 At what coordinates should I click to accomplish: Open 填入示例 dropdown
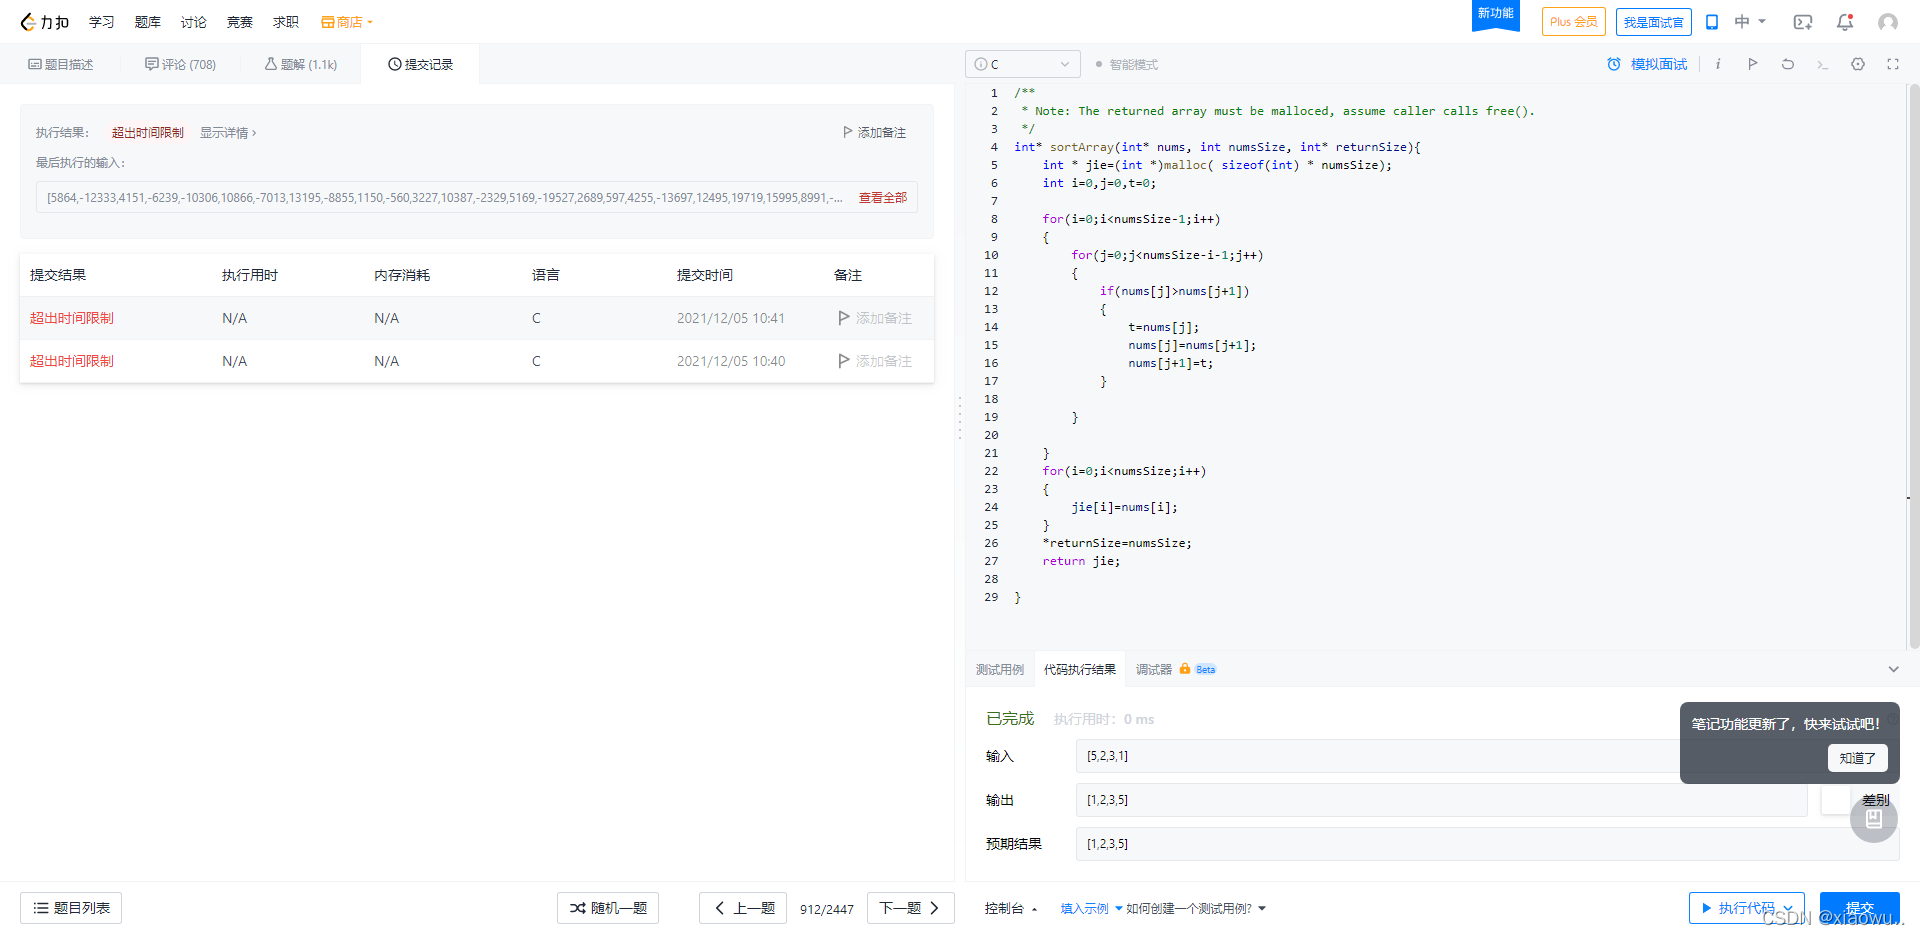click(1091, 908)
